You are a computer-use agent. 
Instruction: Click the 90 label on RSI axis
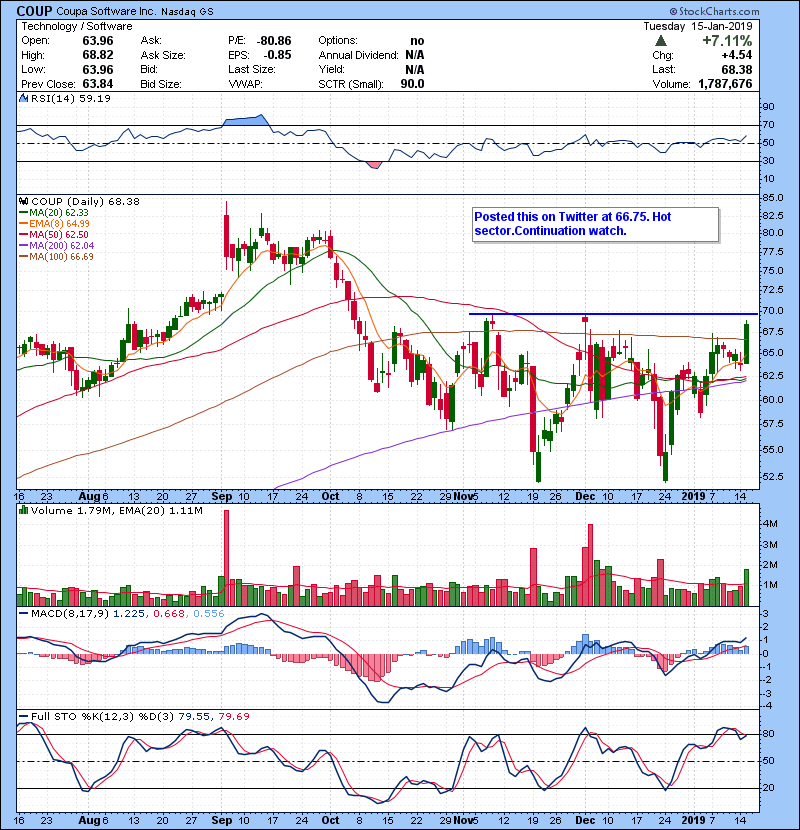tap(768, 106)
